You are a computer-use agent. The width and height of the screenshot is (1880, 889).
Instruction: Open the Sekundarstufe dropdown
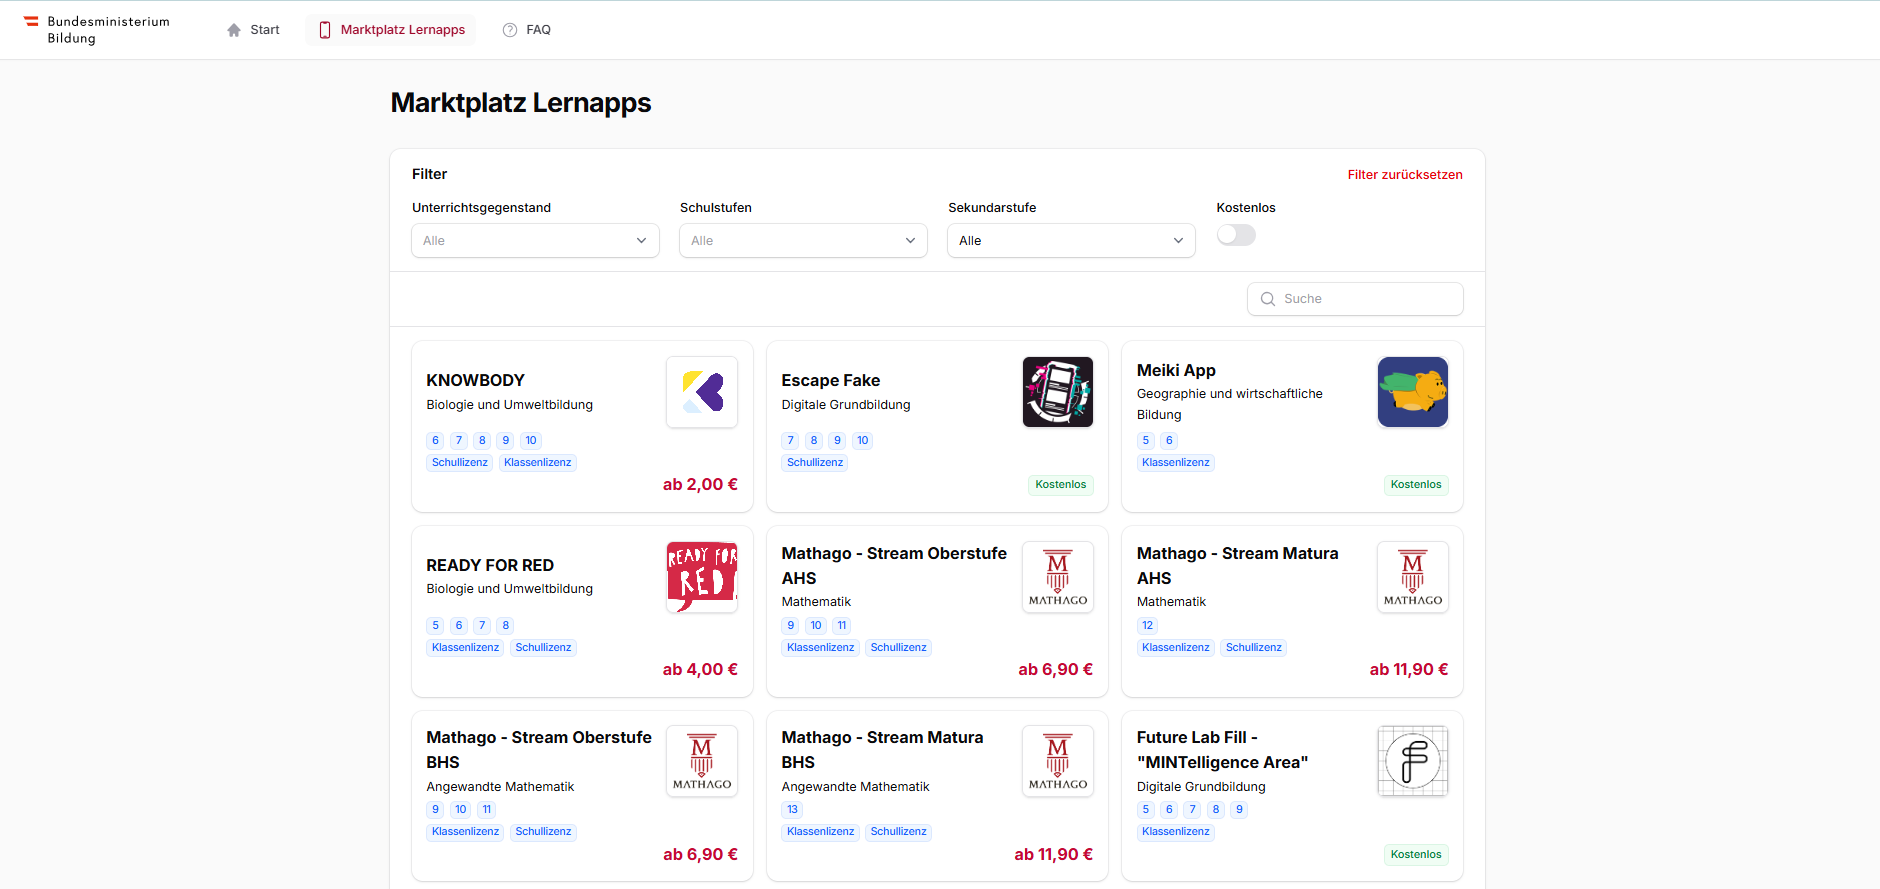tap(1071, 240)
